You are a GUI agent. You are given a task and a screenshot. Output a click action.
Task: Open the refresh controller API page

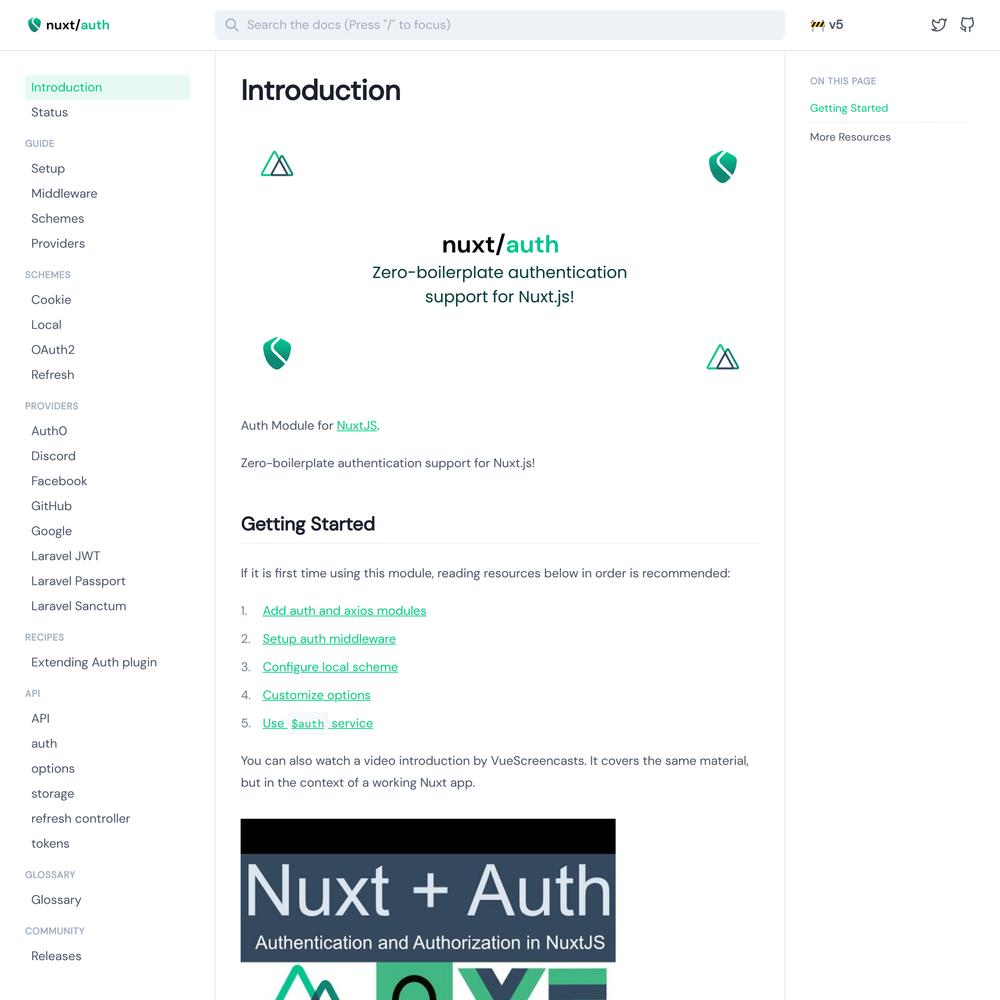80,818
